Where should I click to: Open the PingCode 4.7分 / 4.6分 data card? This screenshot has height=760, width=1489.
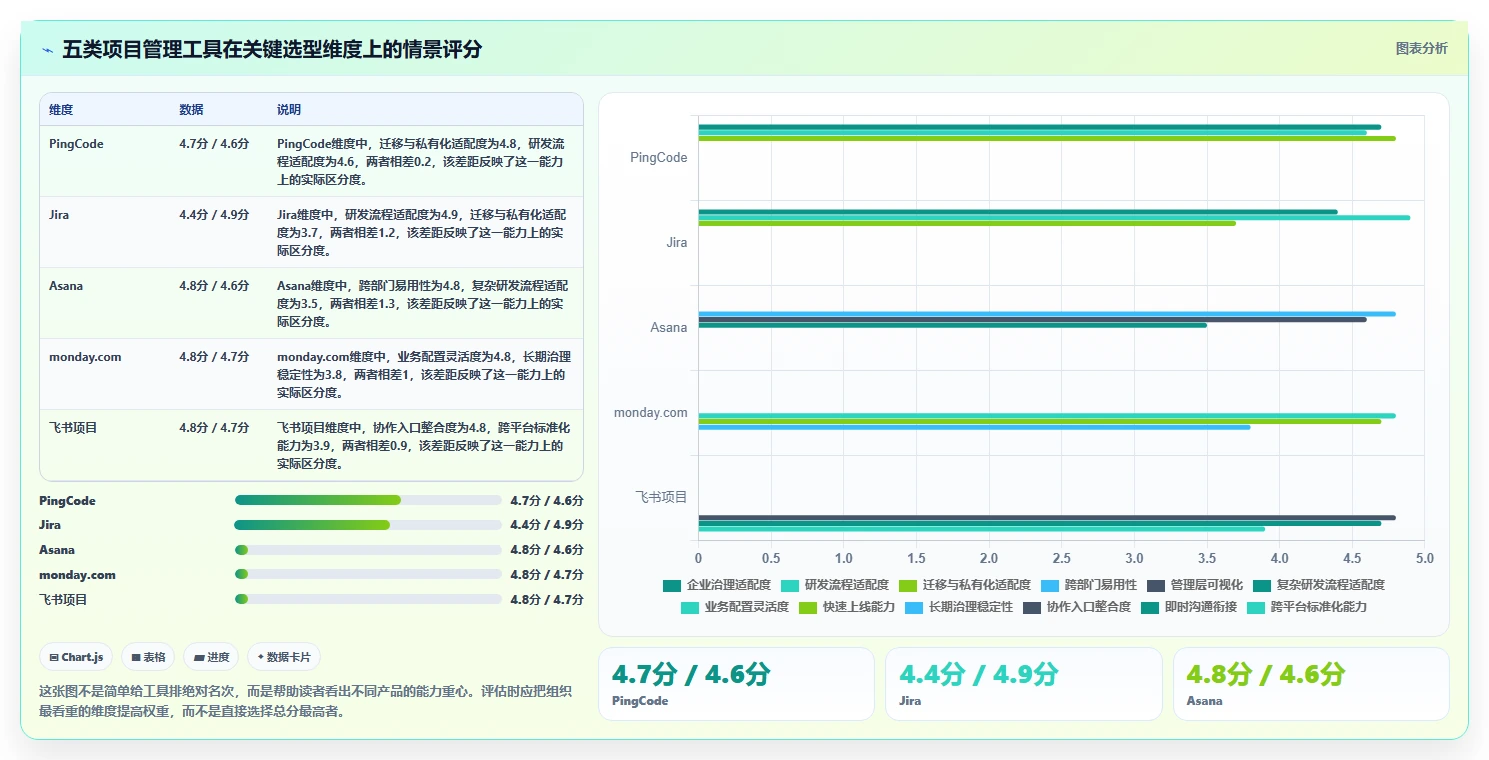click(x=736, y=684)
